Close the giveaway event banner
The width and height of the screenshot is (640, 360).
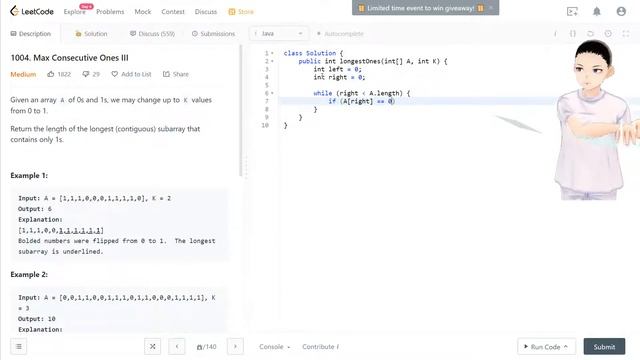(491, 8)
